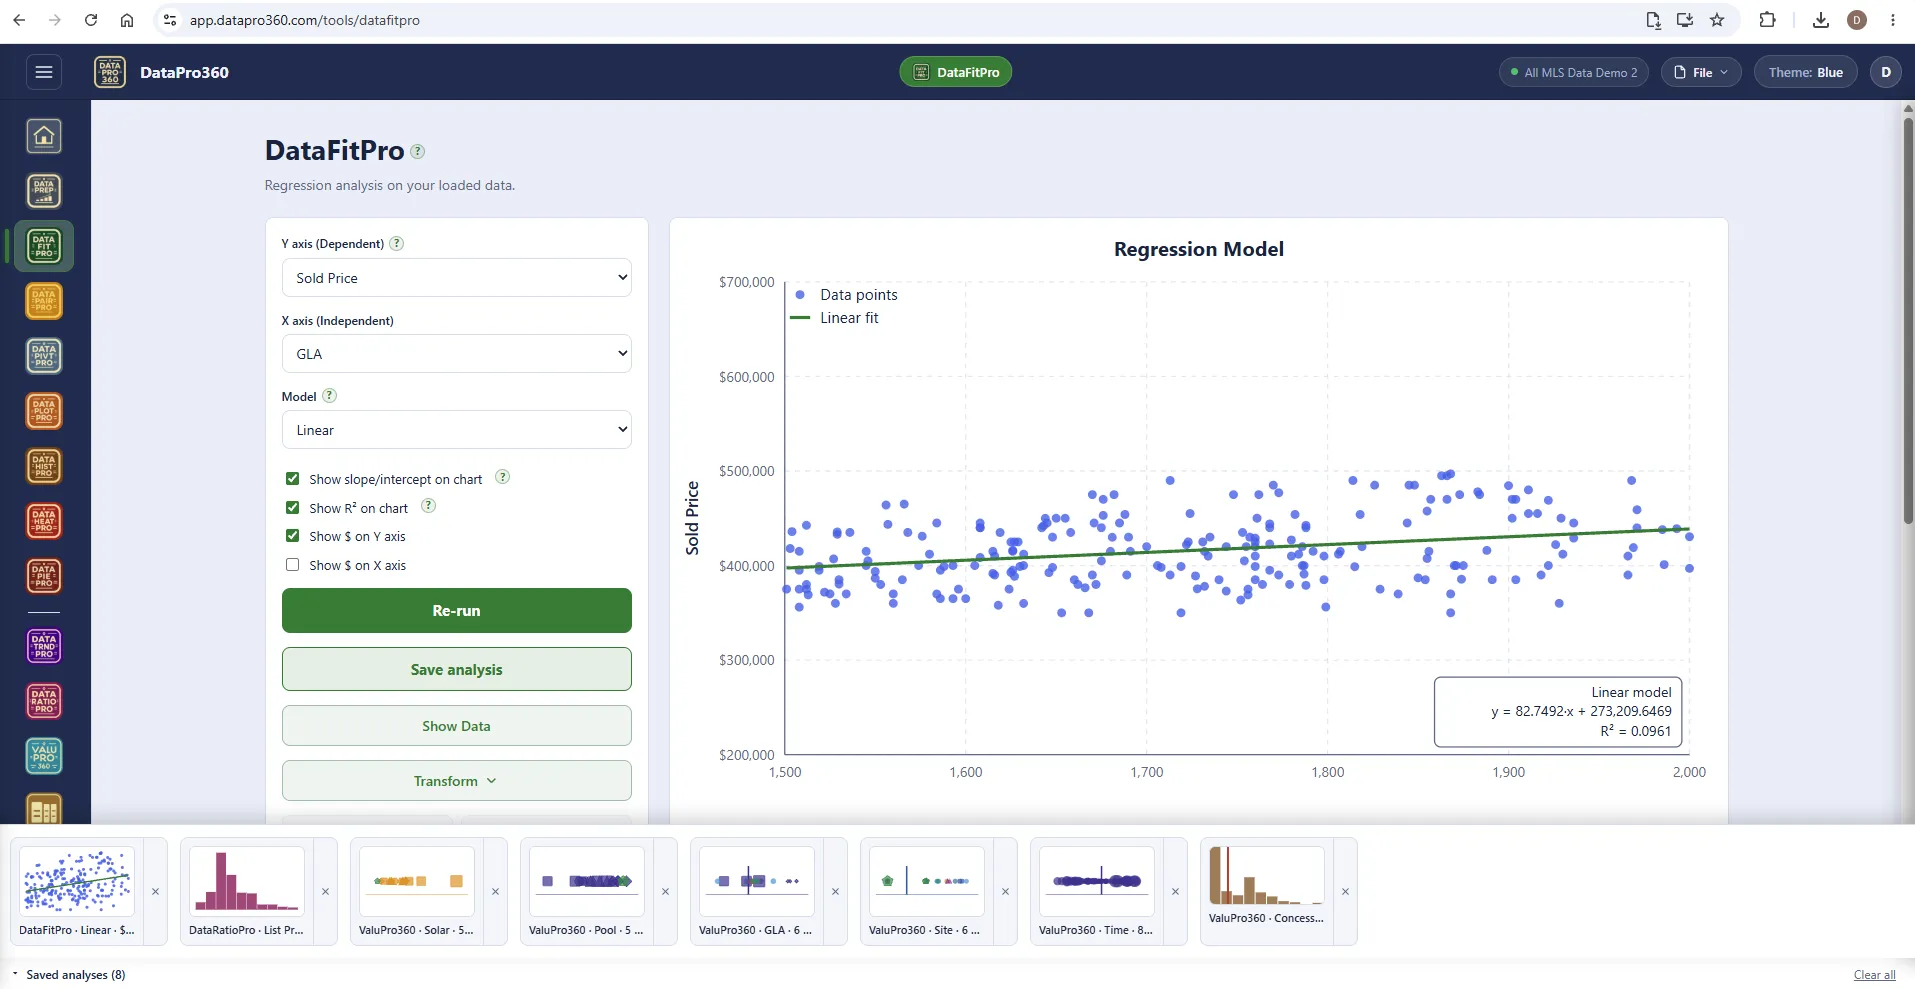Open the X axis GLA dropdown
1915x989 pixels.
point(457,354)
